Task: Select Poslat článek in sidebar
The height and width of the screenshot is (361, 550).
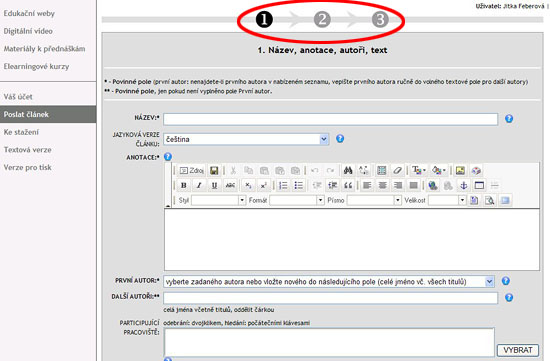Action: (x=48, y=114)
